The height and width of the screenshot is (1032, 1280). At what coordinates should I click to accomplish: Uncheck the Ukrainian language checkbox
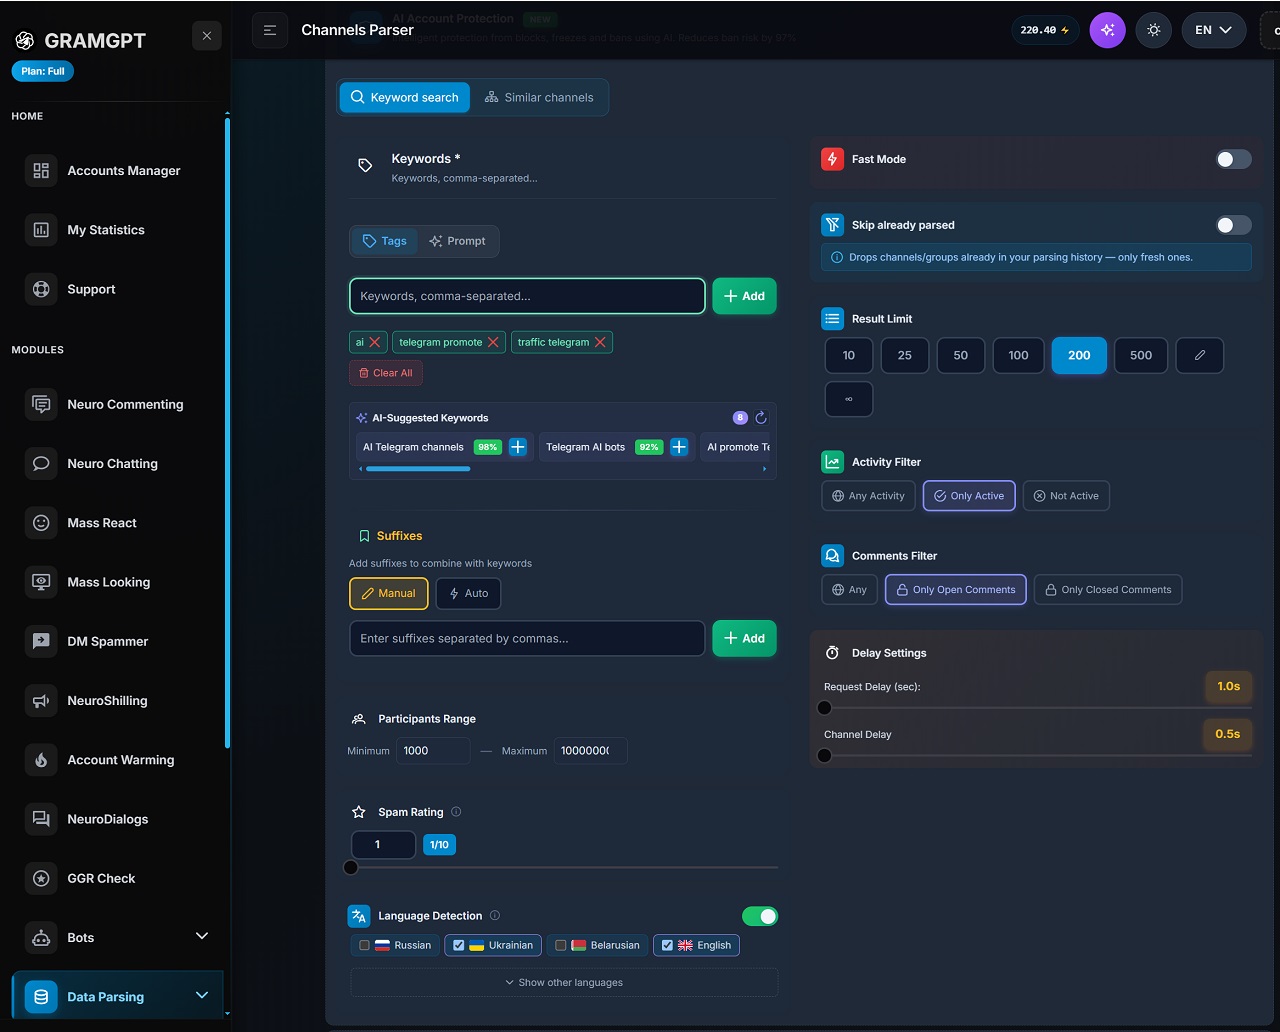[458, 945]
